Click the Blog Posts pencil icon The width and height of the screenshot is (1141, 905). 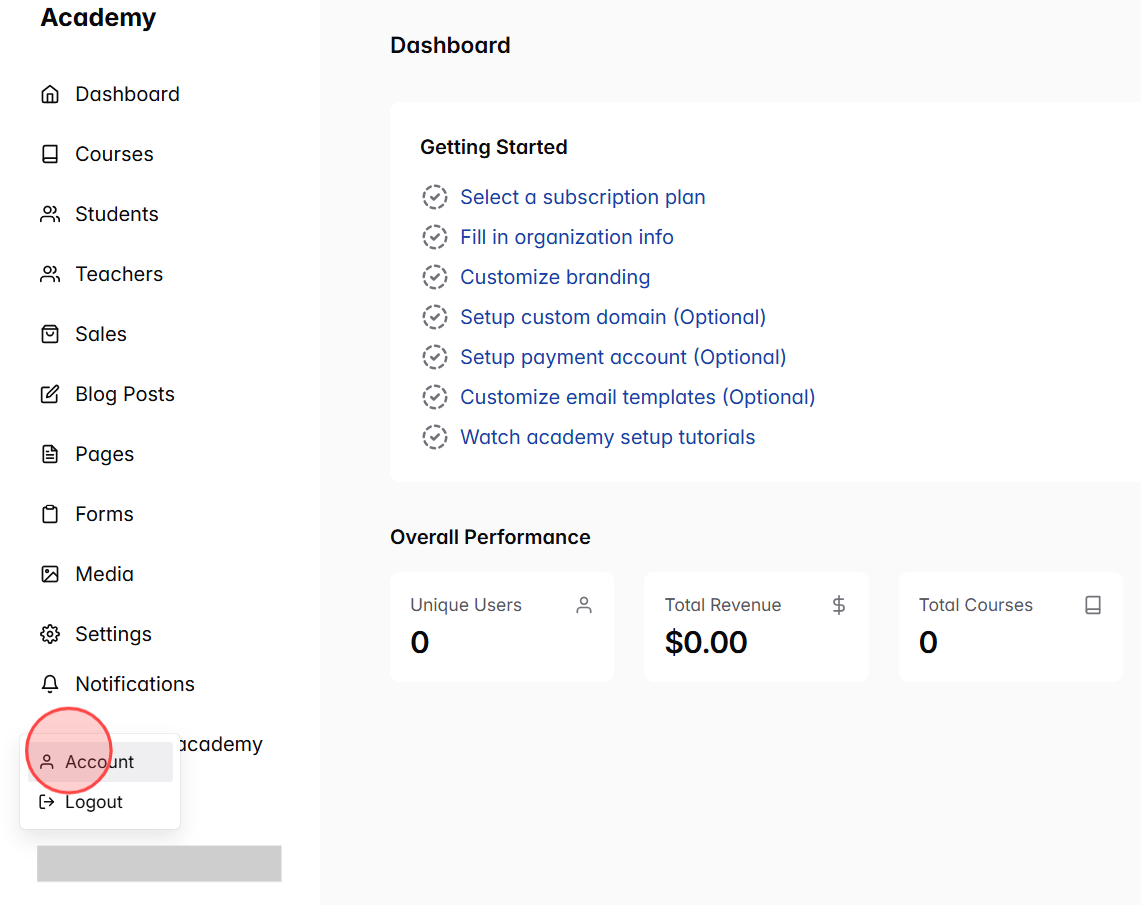[50, 393]
